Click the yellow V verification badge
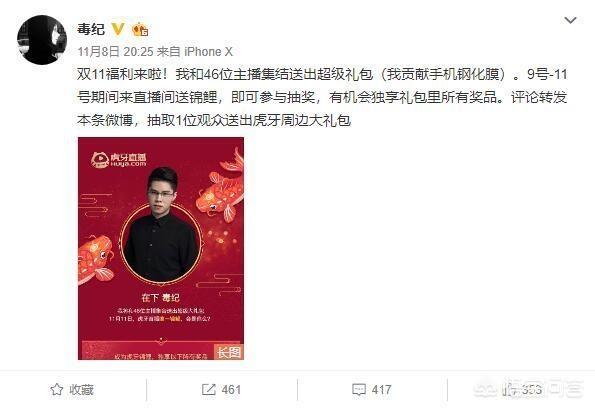 [x=118, y=29]
